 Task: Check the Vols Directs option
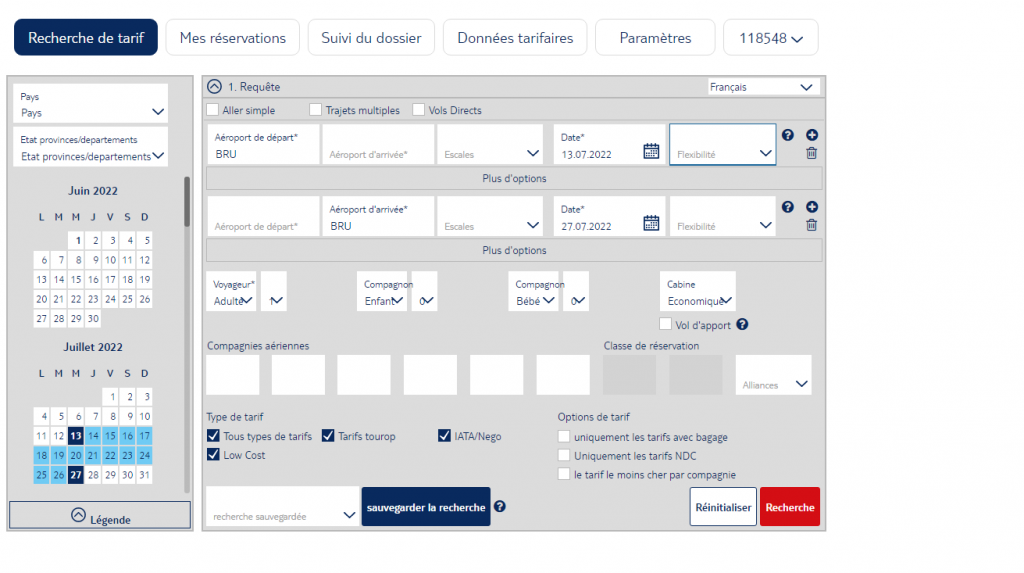pos(419,110)
